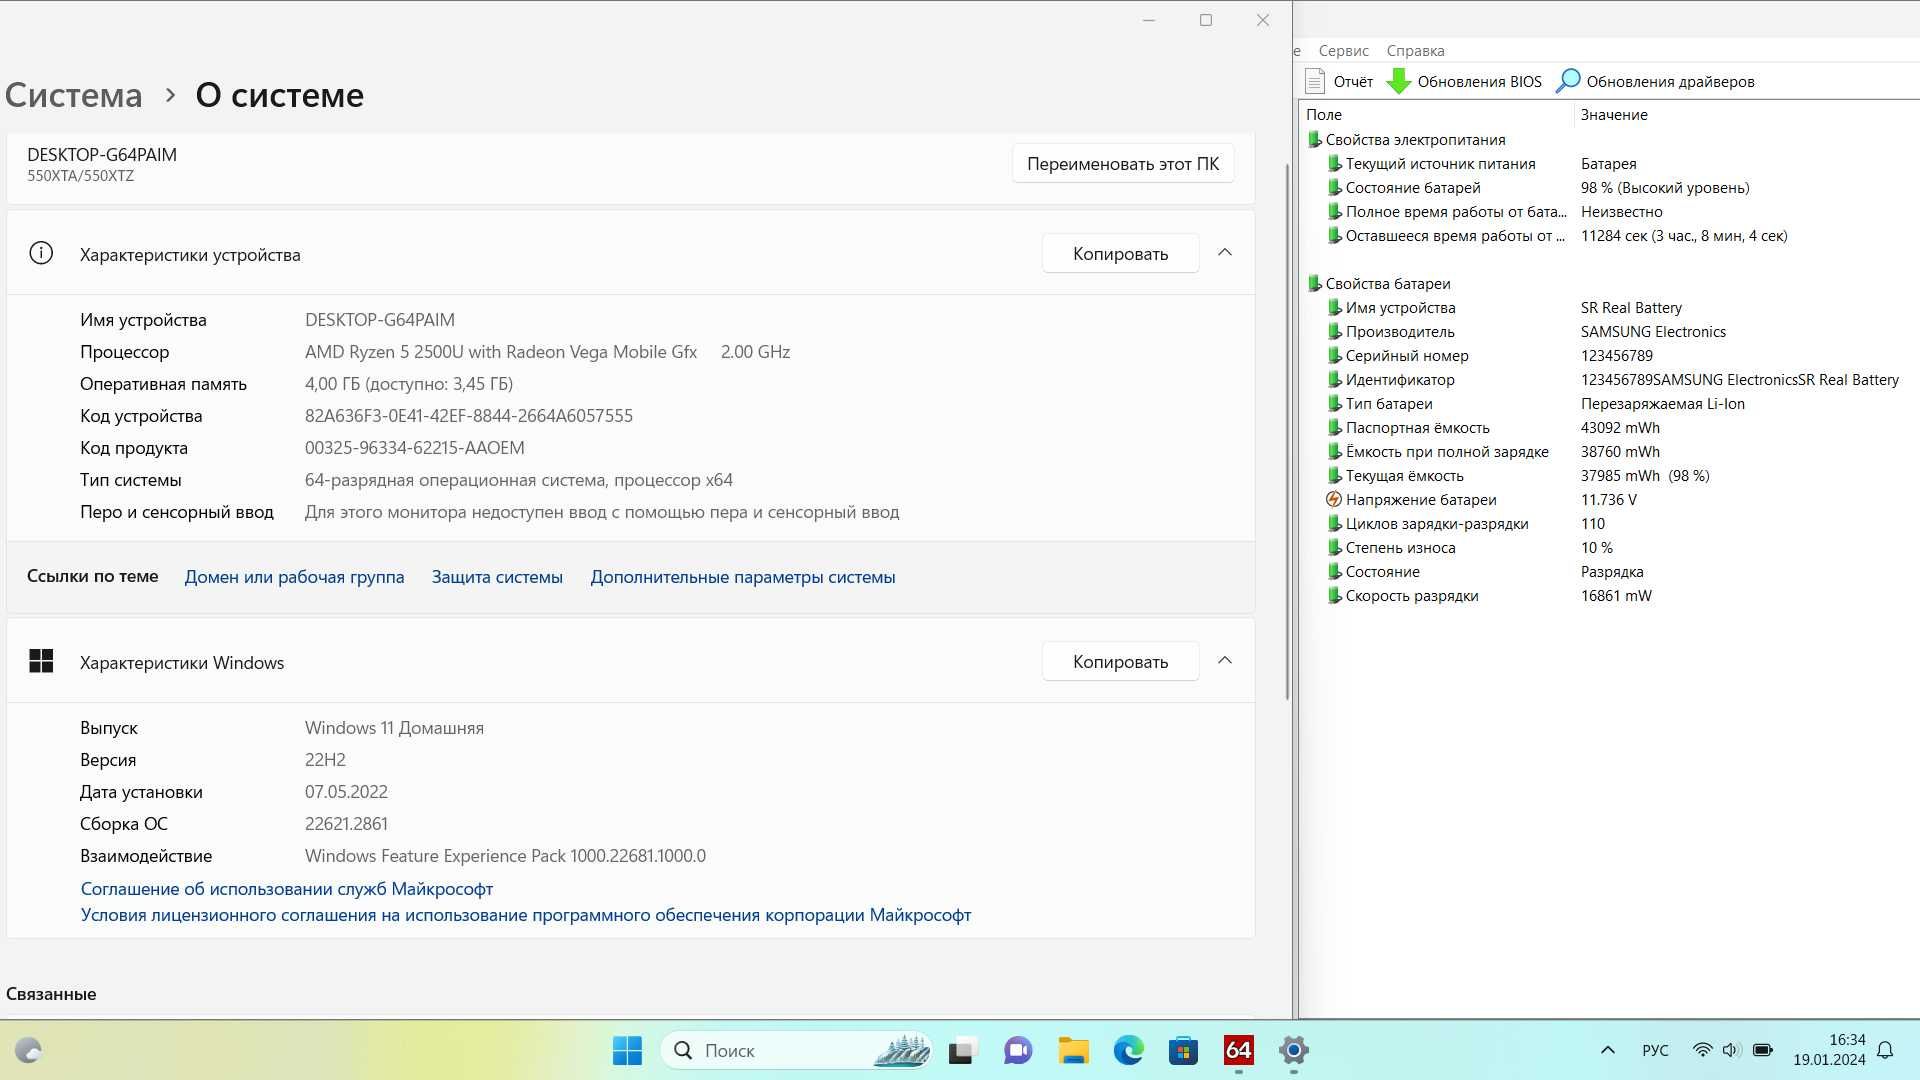Collapse the Характеристики устройства section chevron
The height and width of the screenshot is (1080, 1920).
[x=1225, y=253]
